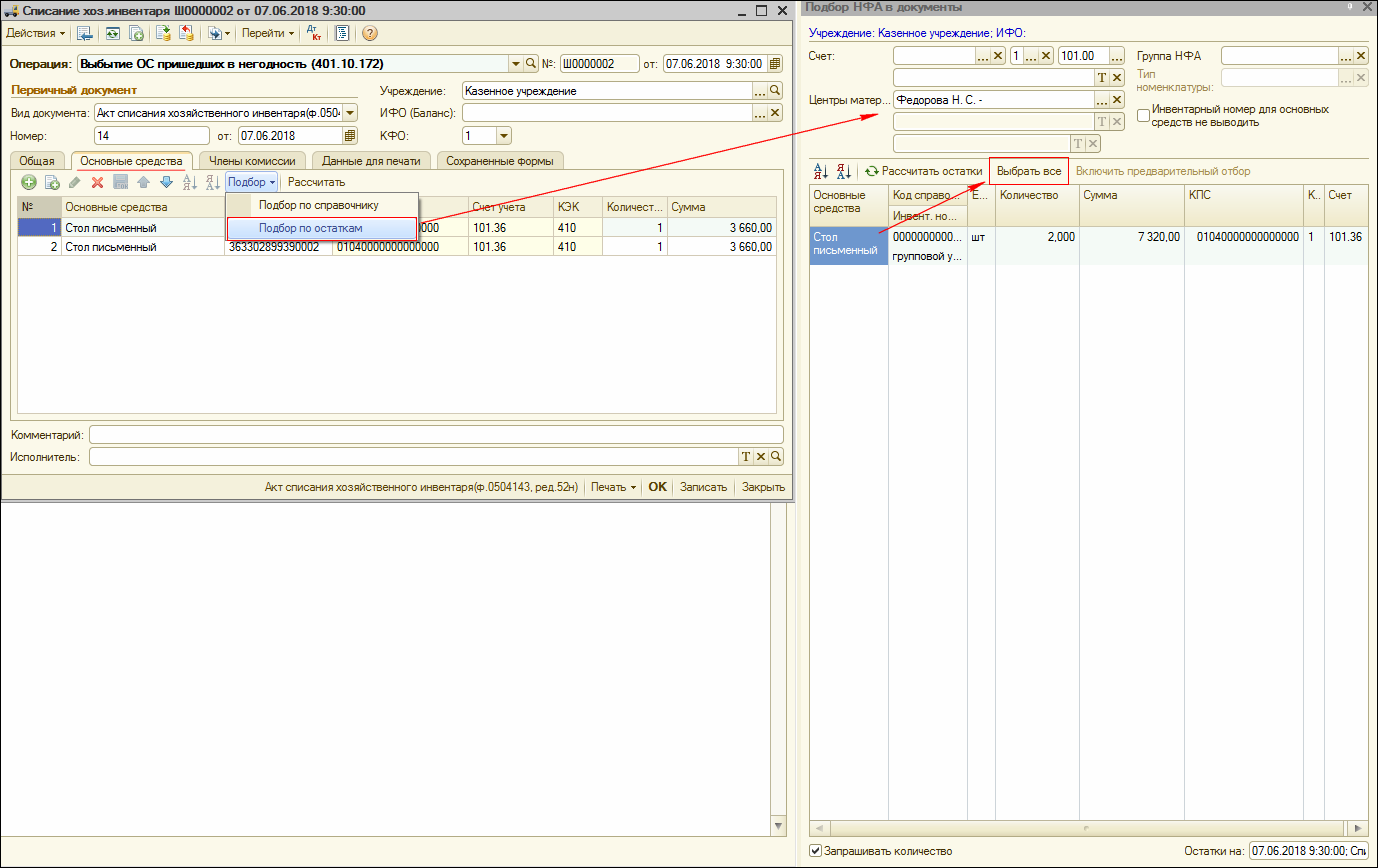Open the calendar beside the Номер date field
This screenshot has width=1378, height=868.
pos(350,136)
